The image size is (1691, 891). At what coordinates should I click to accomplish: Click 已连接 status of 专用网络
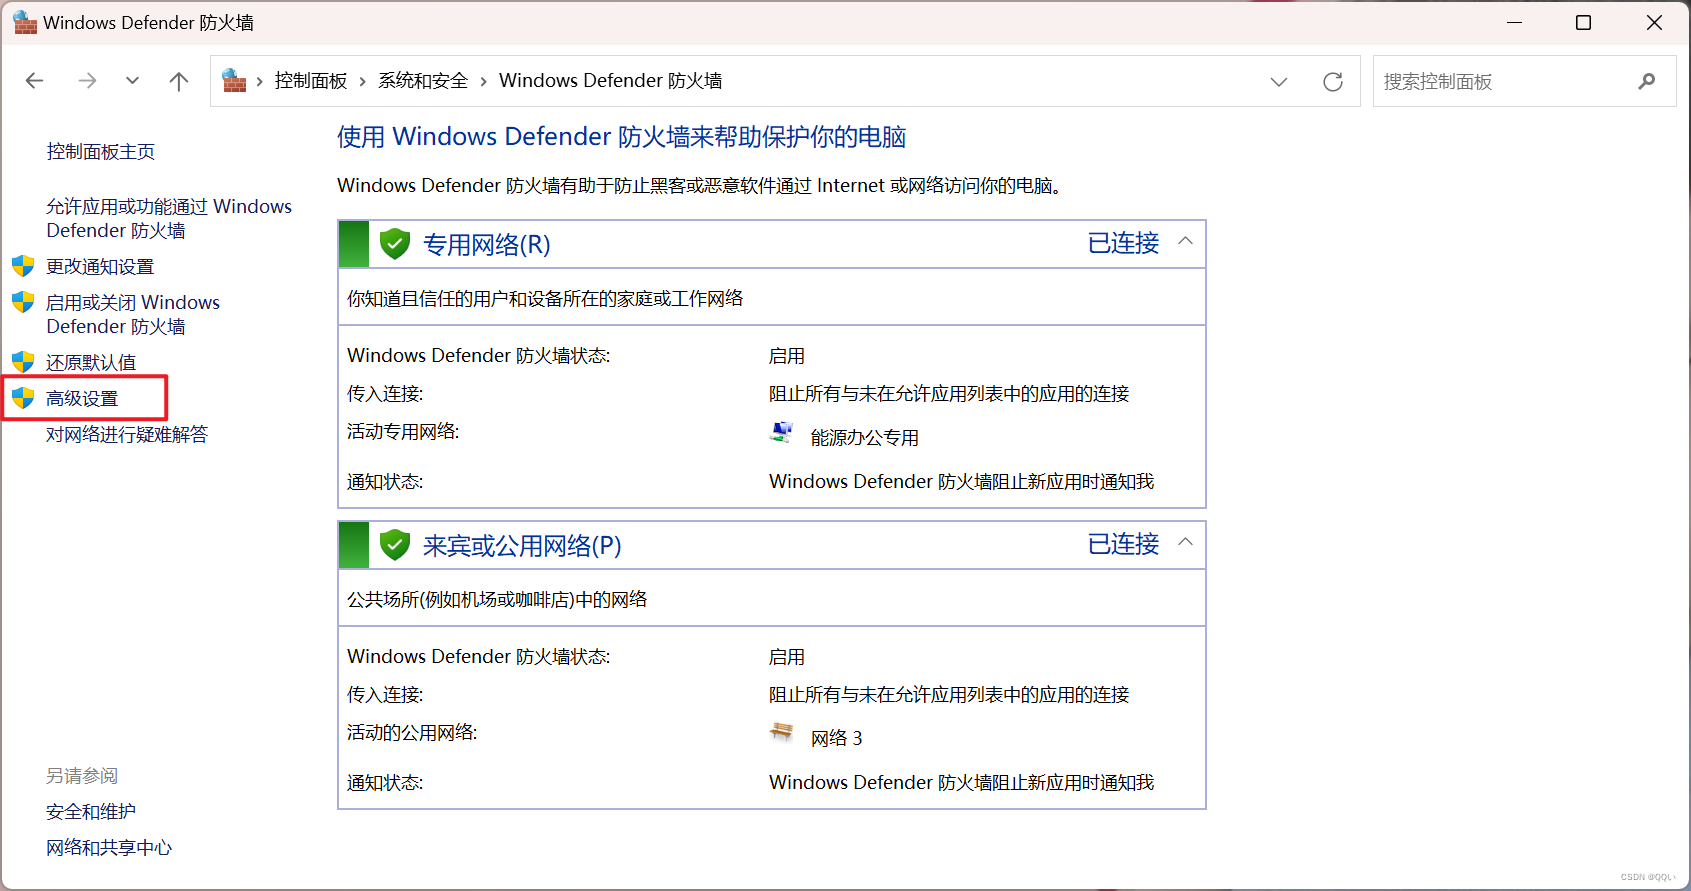(x=1124, y=243)
